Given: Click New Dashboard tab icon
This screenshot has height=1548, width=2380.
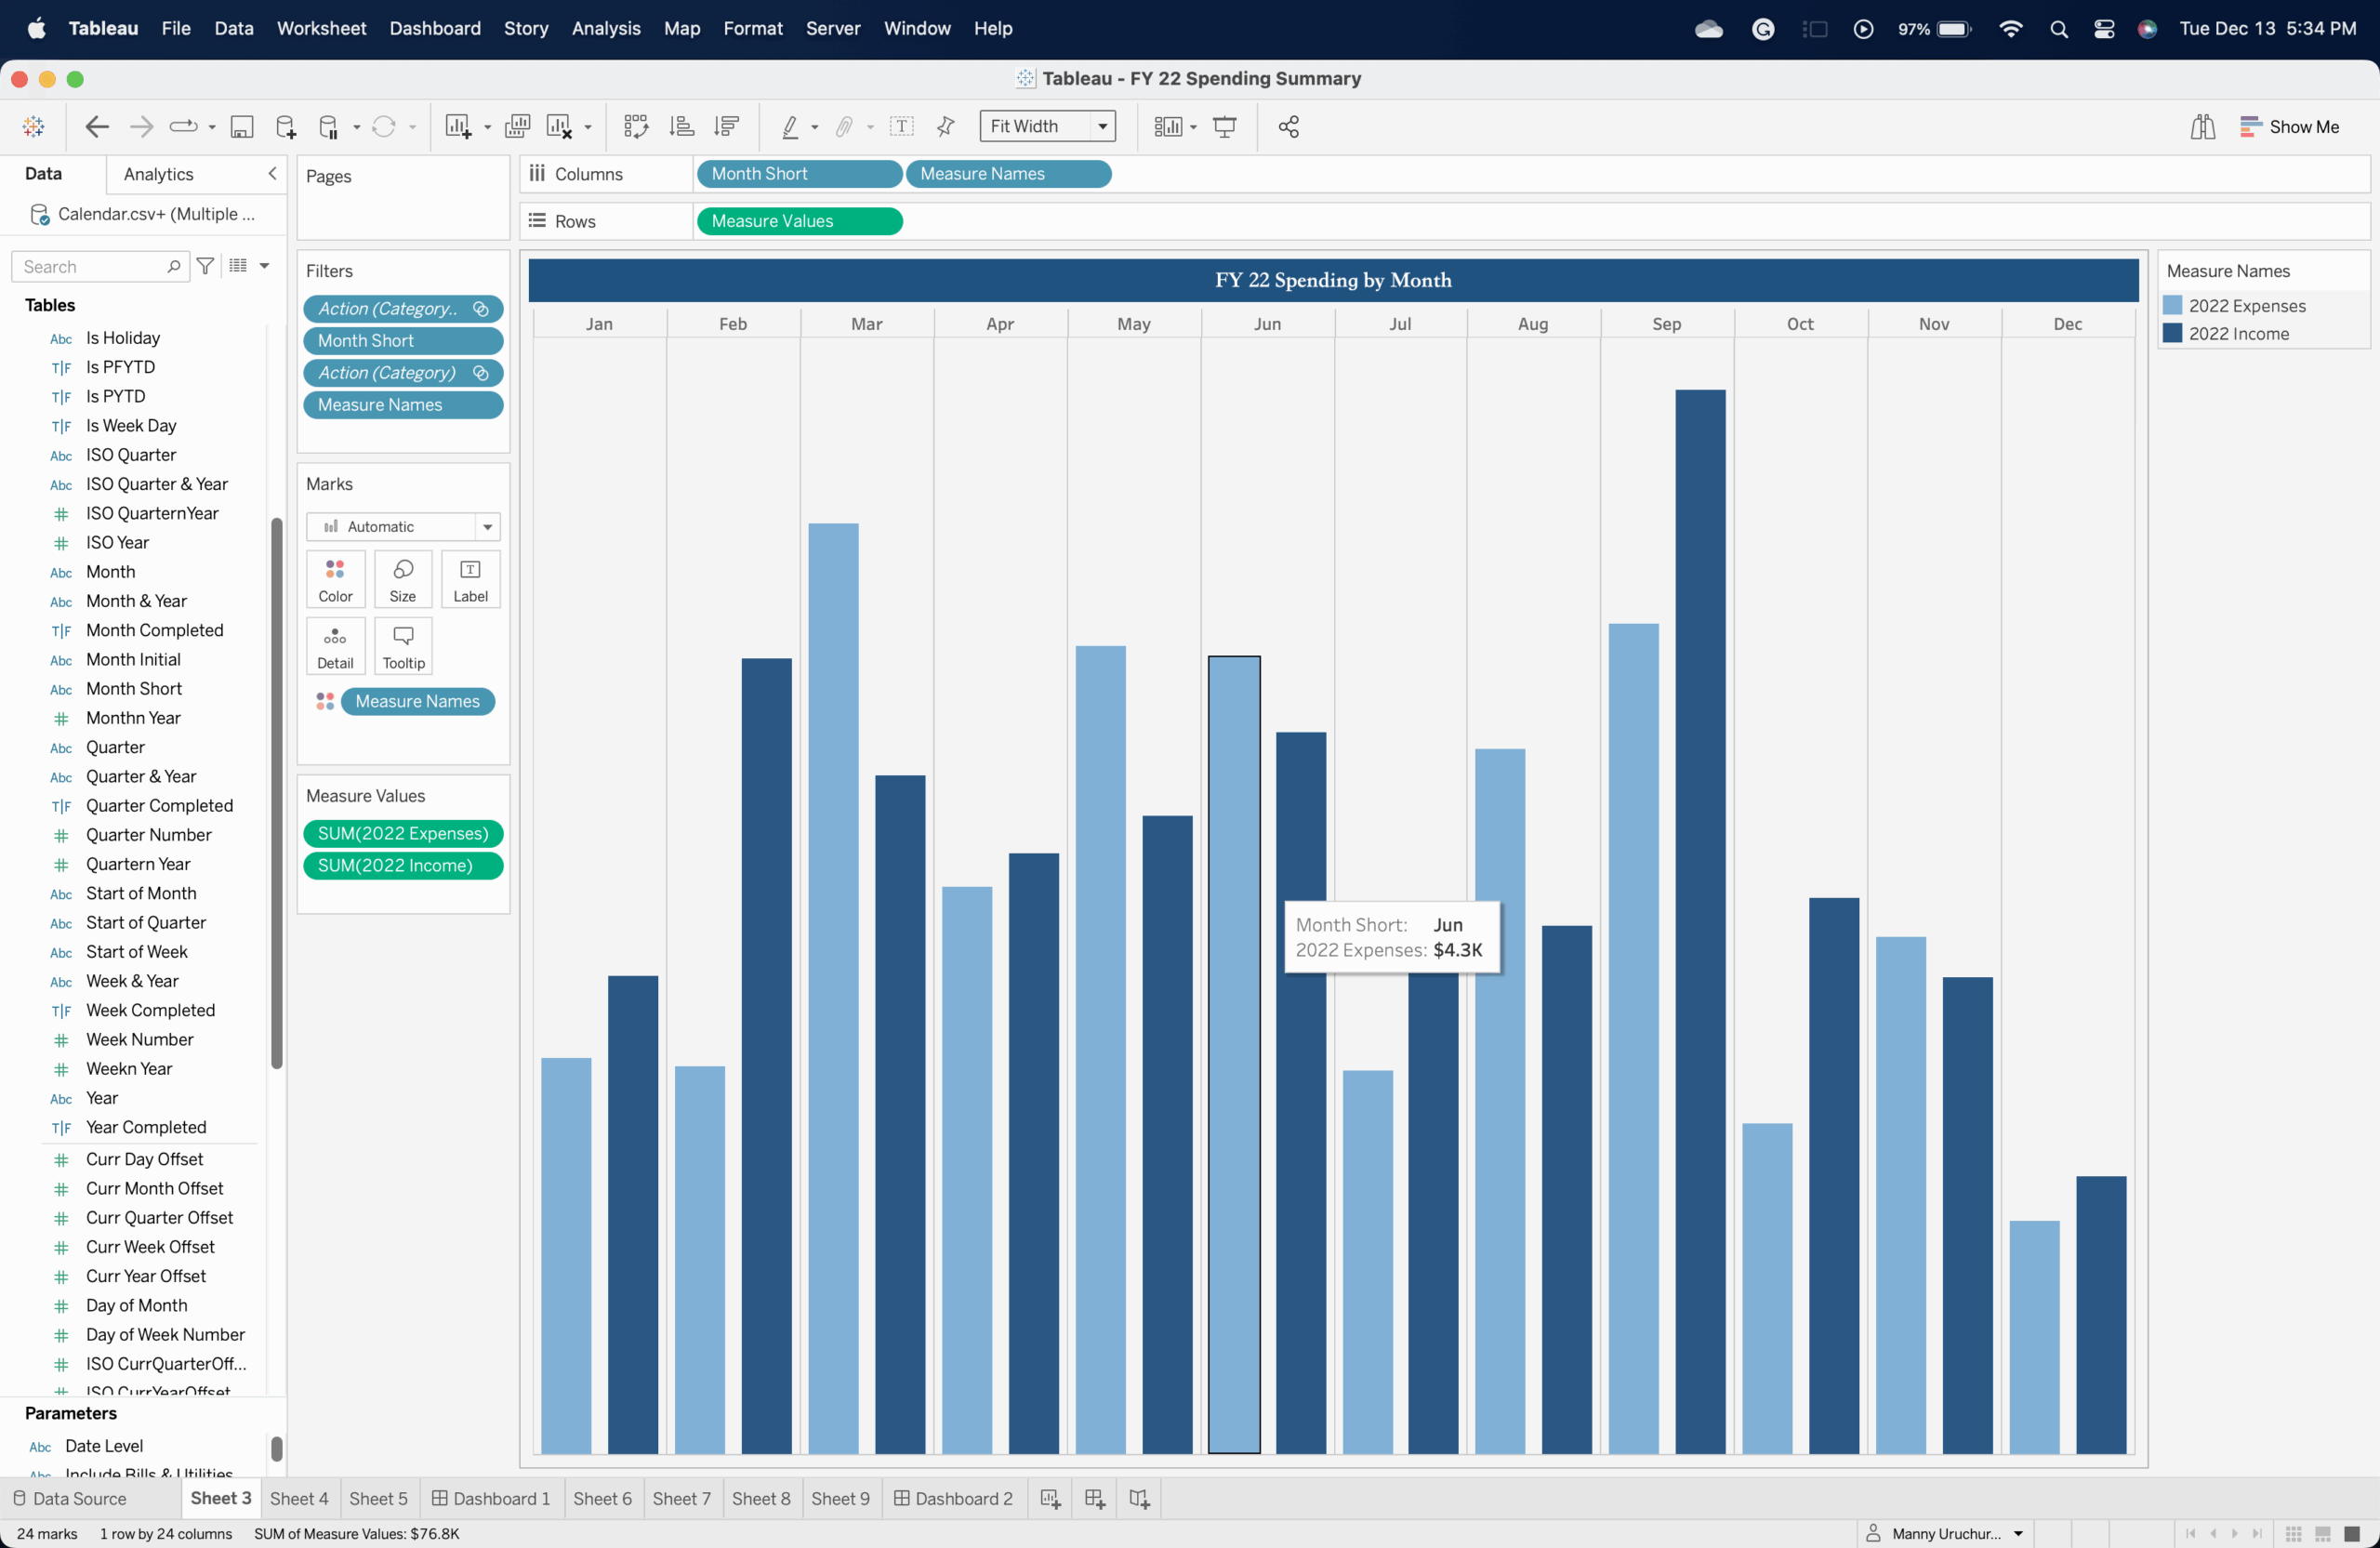Looking at the screenshot, I should coord(1094,1498).
